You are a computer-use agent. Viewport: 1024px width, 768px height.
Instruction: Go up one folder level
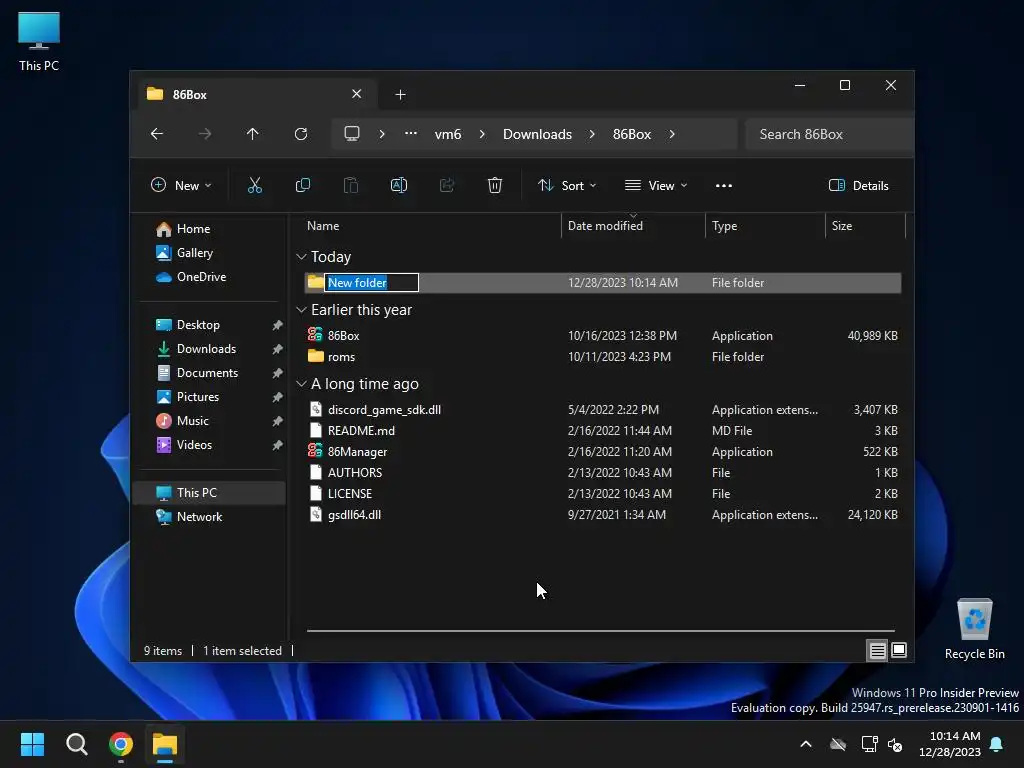click(253, 134)
